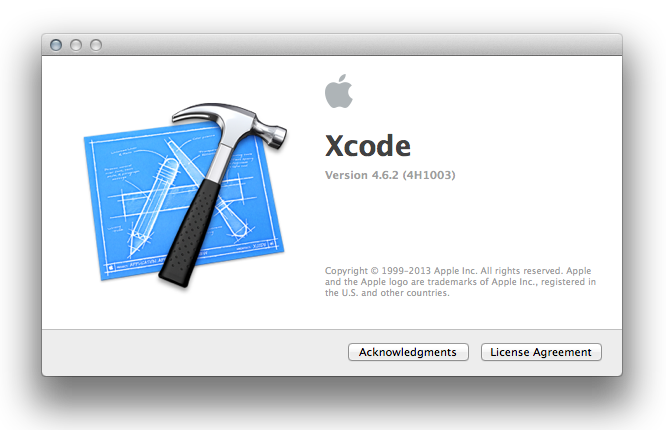Click the Copyright 1999-2013 Apple Inc. notice
This screenshot has height=430, width=666.
coord(460,282)
